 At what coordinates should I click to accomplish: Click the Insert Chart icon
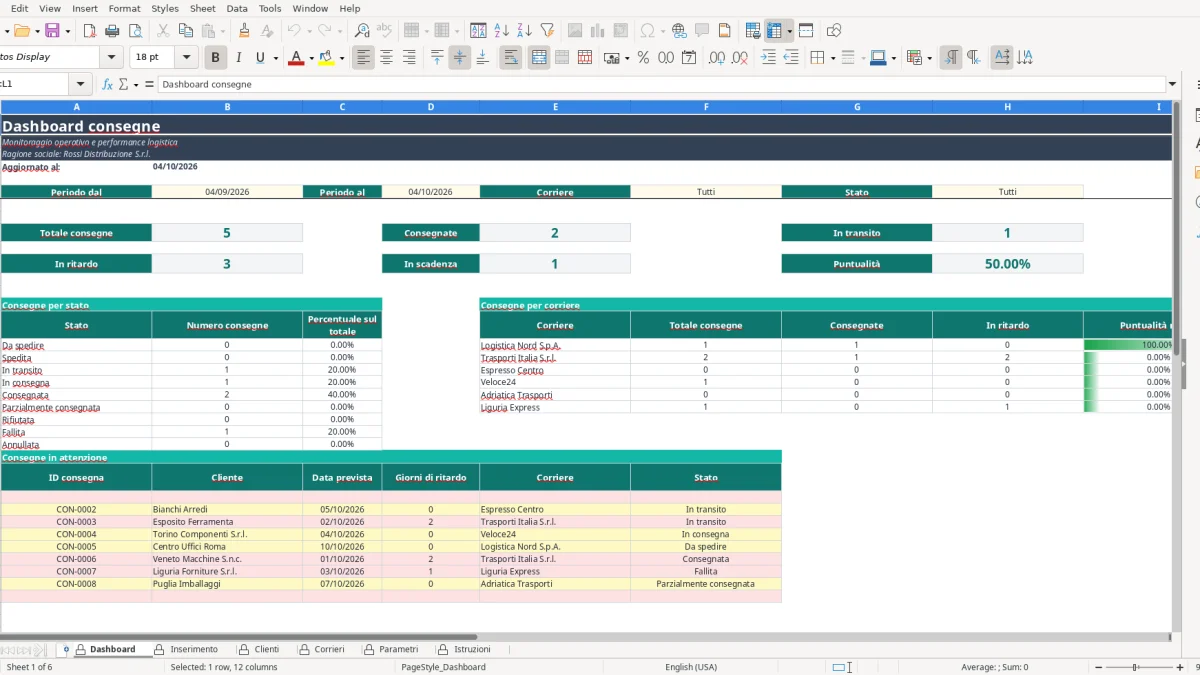click(x=598, y=31)
